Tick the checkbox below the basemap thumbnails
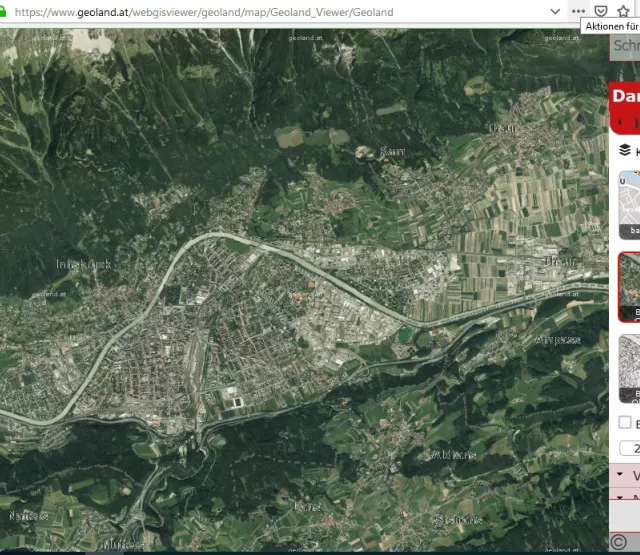Screen dimensions: 640x555 (624, 423)
